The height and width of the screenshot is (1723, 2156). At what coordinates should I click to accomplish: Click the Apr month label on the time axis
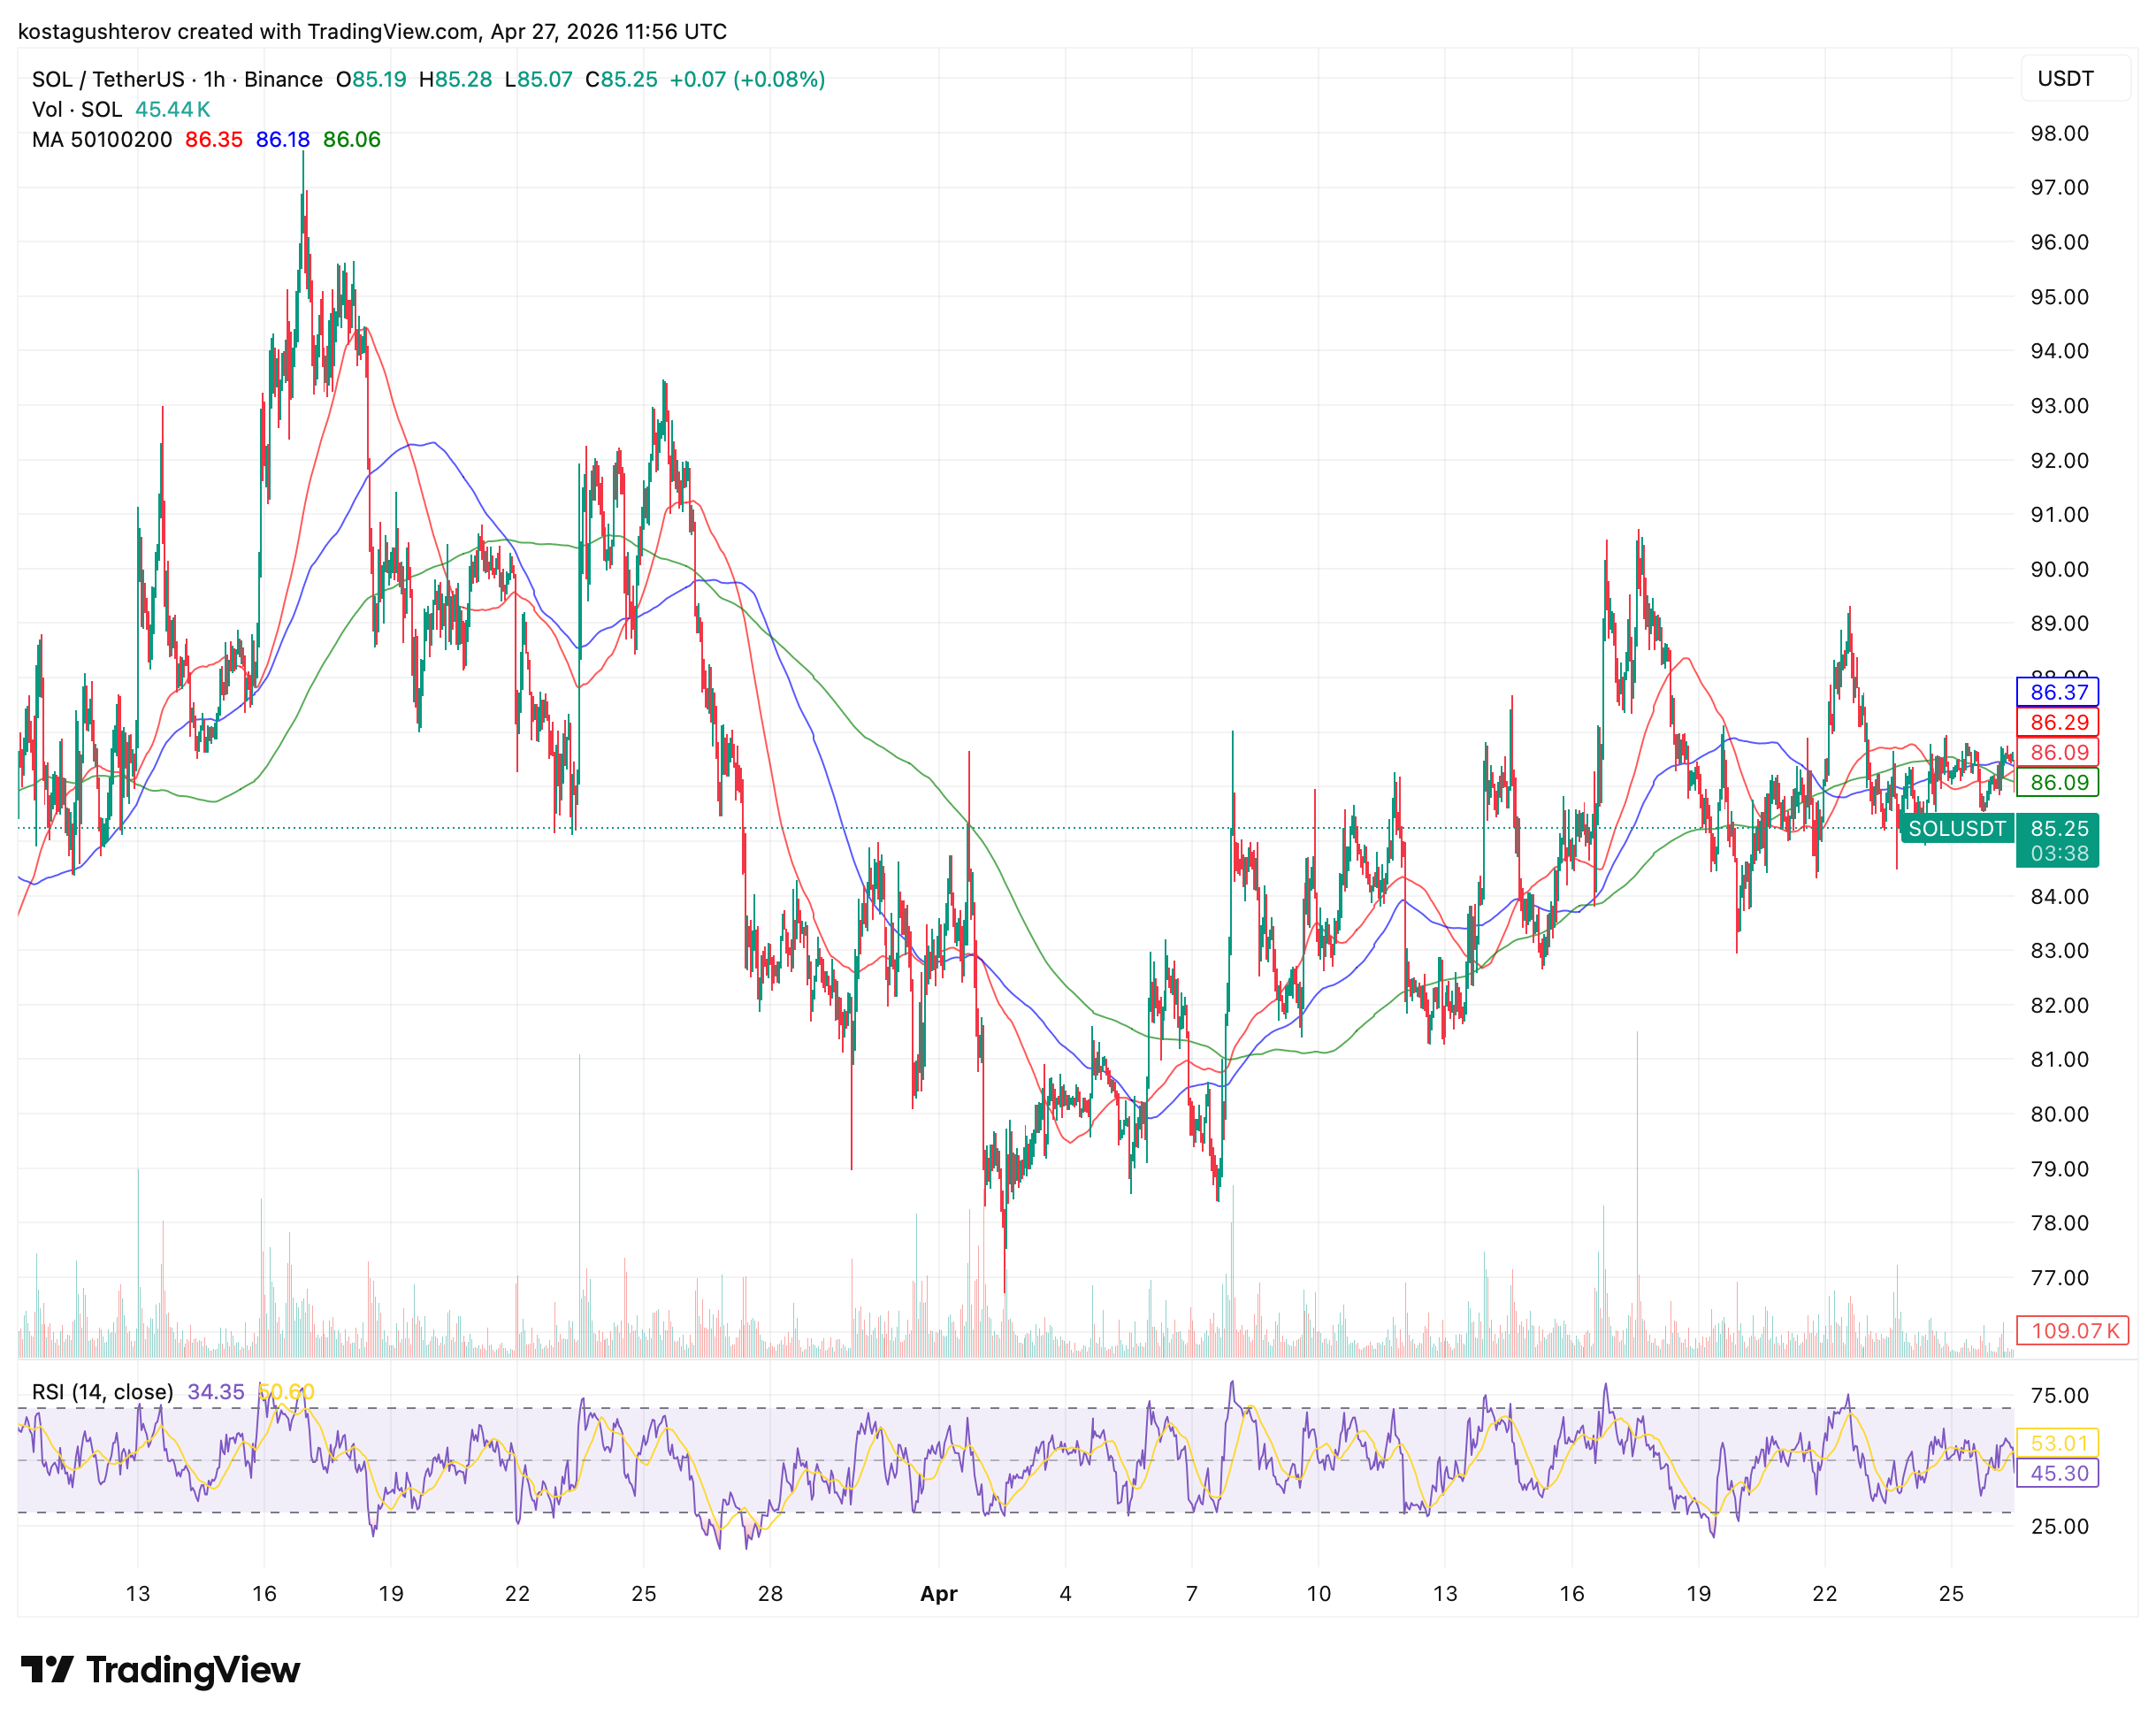938,1593
